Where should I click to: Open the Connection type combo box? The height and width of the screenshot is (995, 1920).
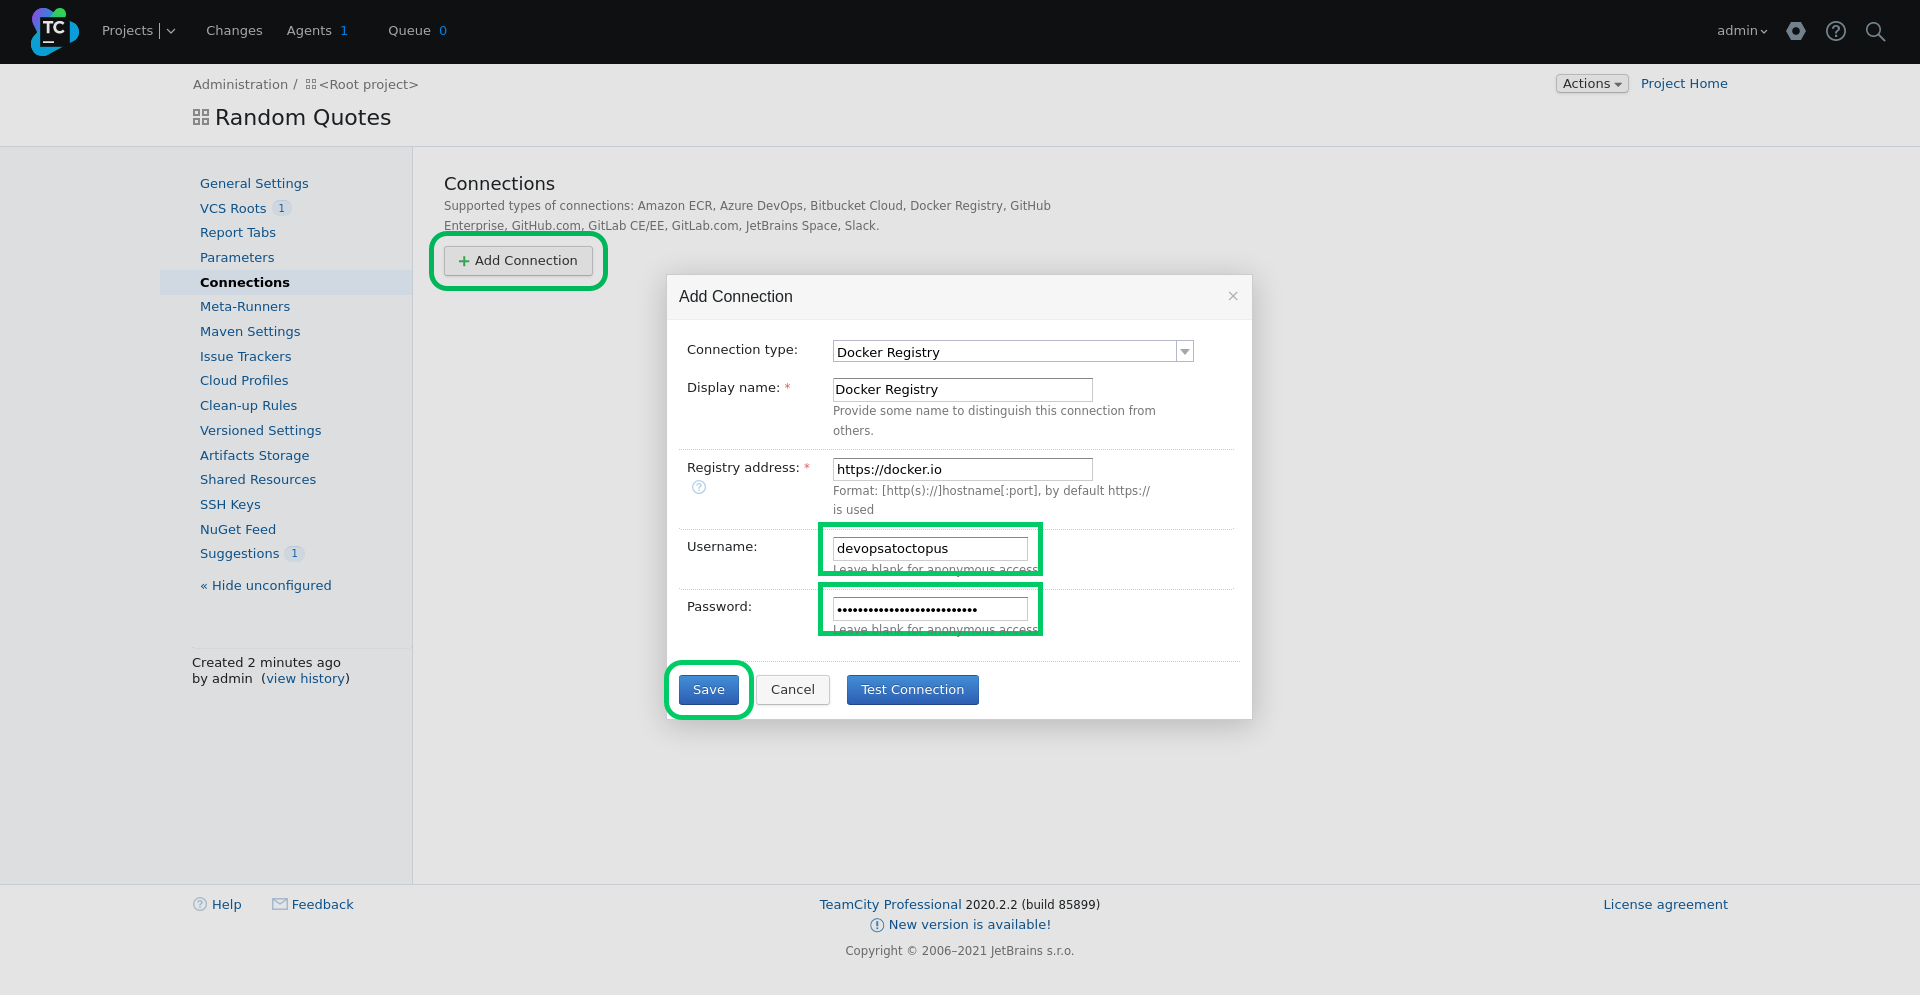pyautogui.click(x=1013, y=352)
